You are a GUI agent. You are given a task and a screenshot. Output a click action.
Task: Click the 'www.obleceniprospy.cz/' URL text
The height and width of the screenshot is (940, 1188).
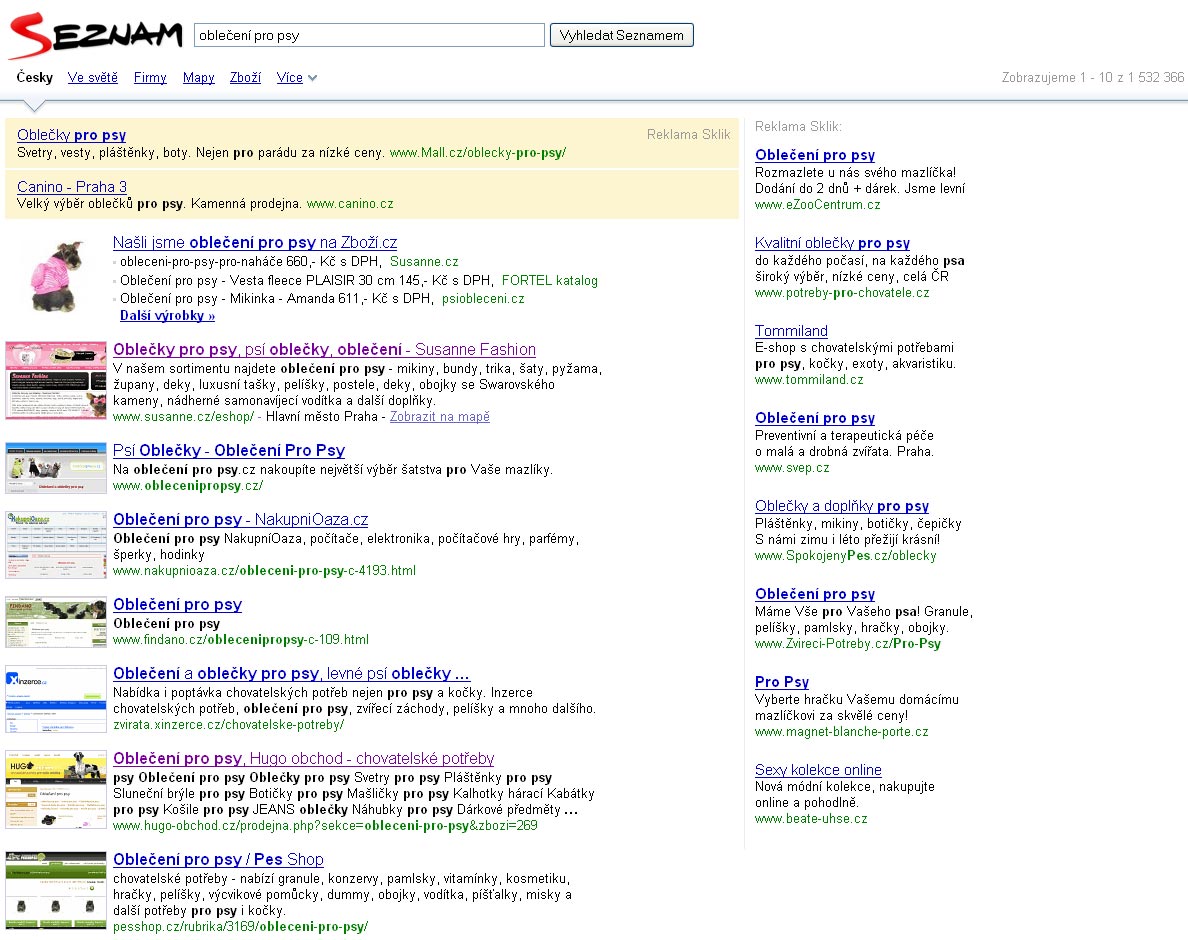pos(188,486)
